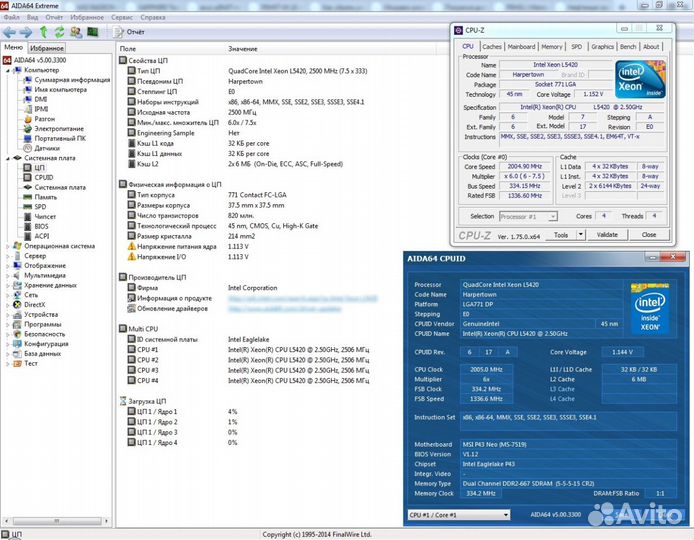Click the Отчёт report toolbar button
This screenshot has height=540, width=694.
pos(129,32)
